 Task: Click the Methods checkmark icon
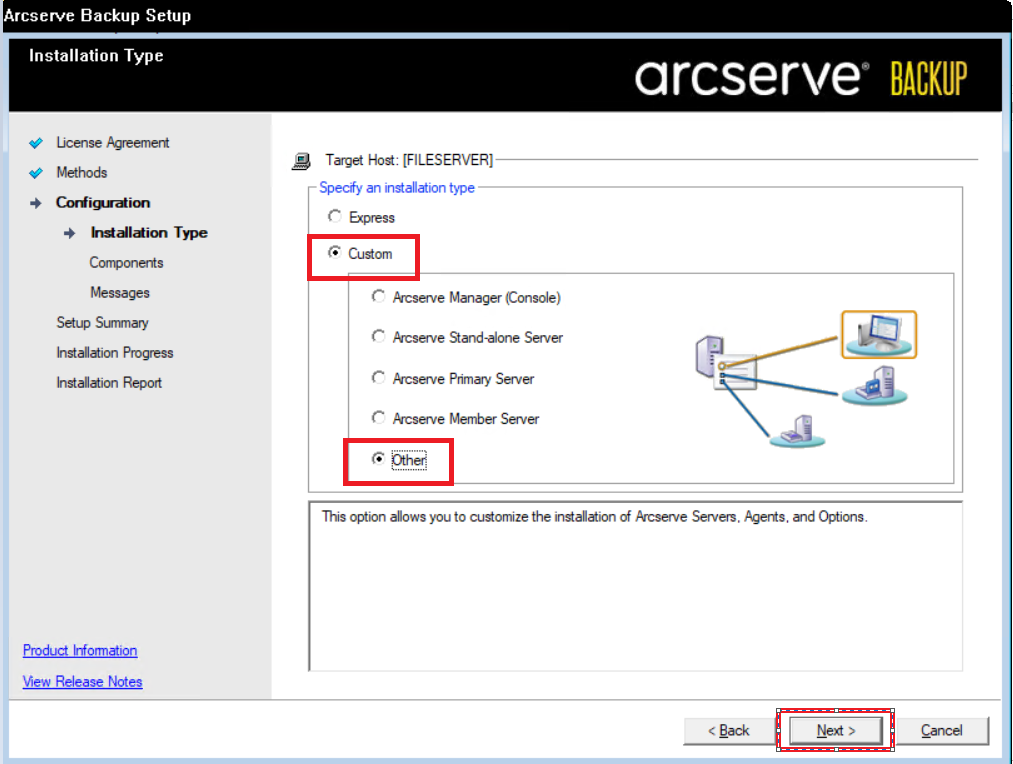tap(36, 173)
